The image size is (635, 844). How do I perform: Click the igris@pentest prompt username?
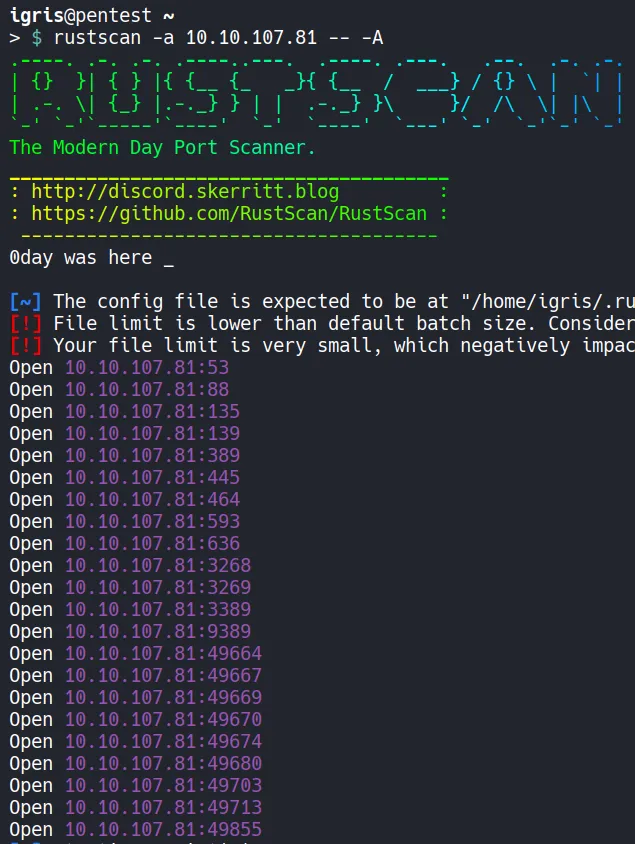point(31,16)
